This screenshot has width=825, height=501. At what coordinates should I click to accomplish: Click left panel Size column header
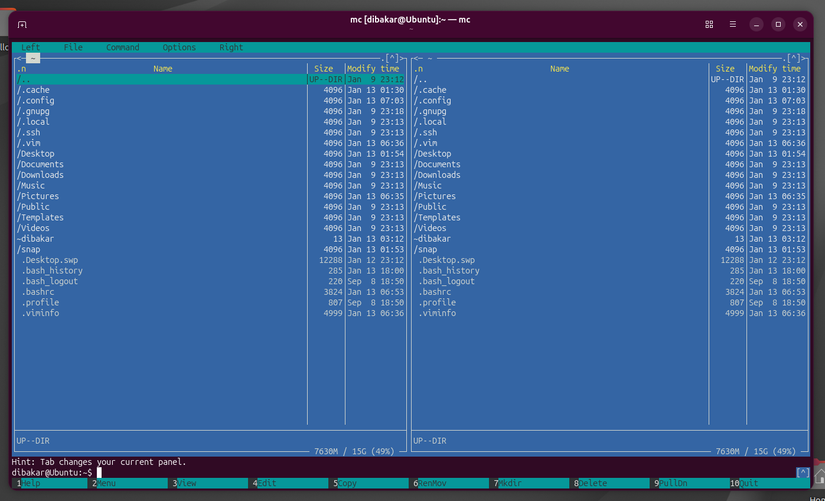click(324, 69)
